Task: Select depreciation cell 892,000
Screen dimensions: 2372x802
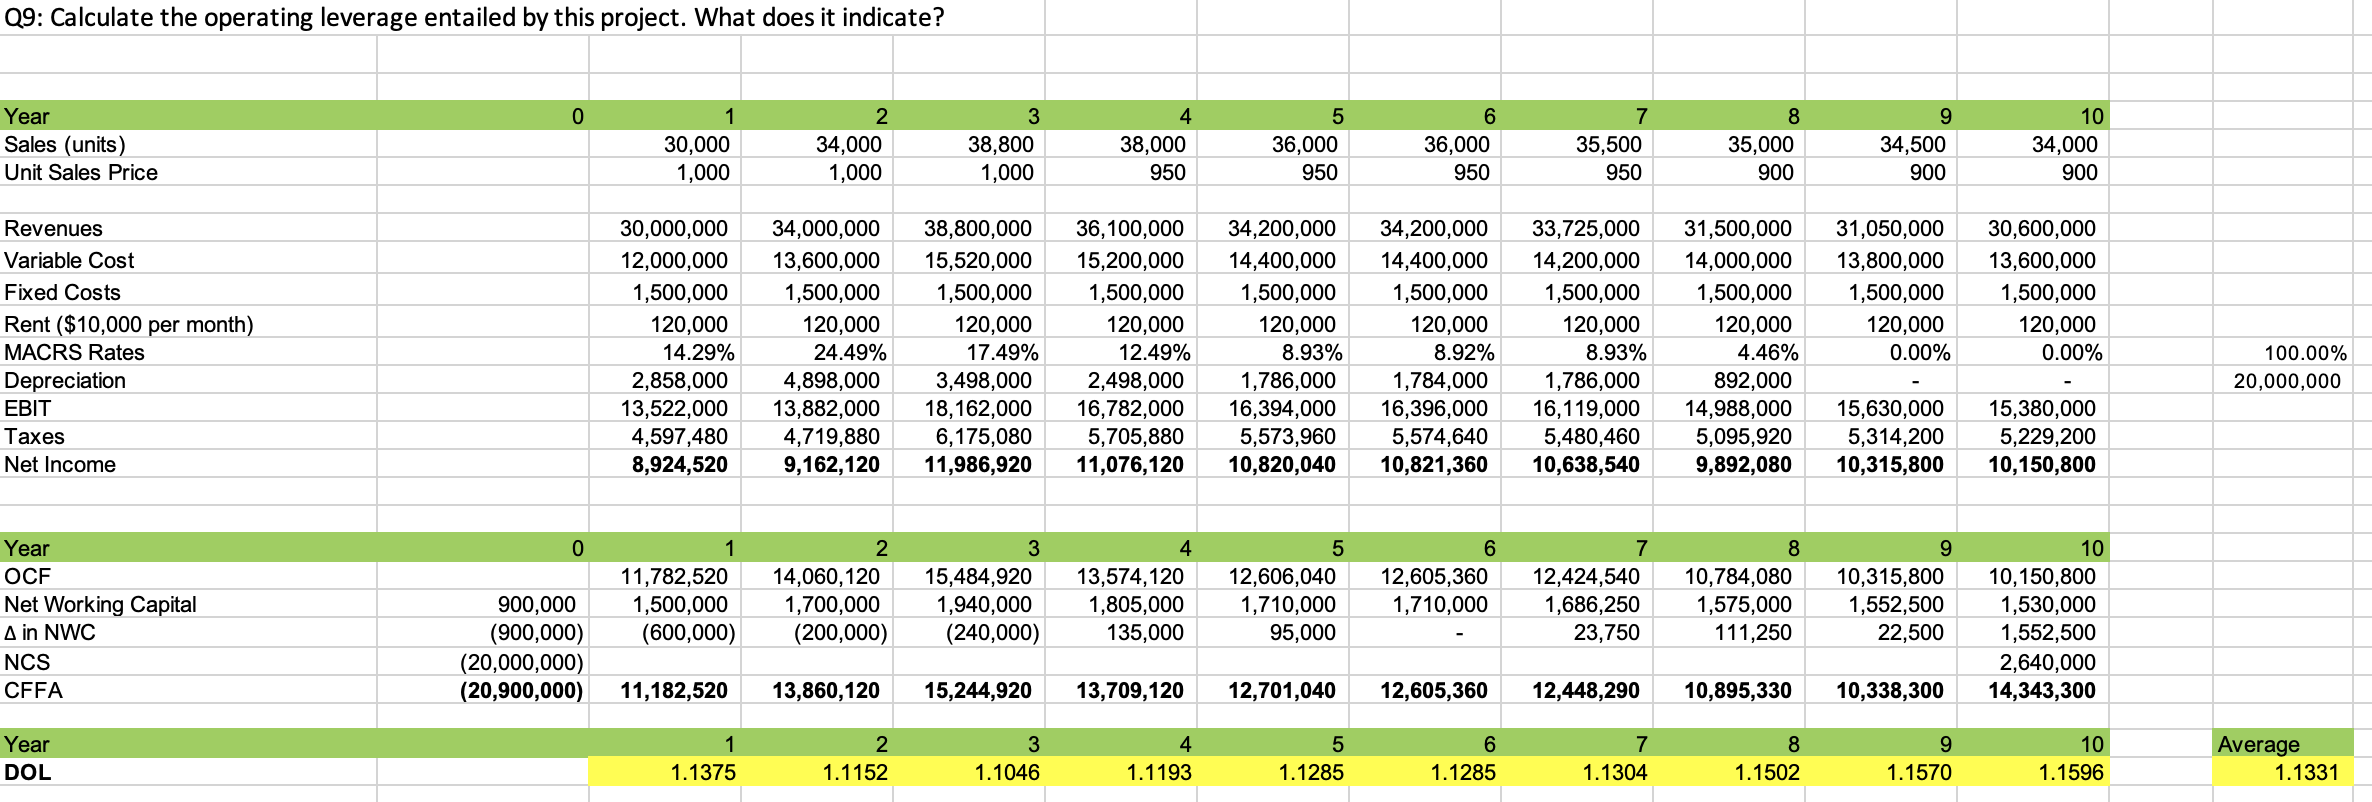Action: [x=1752, y=380]
